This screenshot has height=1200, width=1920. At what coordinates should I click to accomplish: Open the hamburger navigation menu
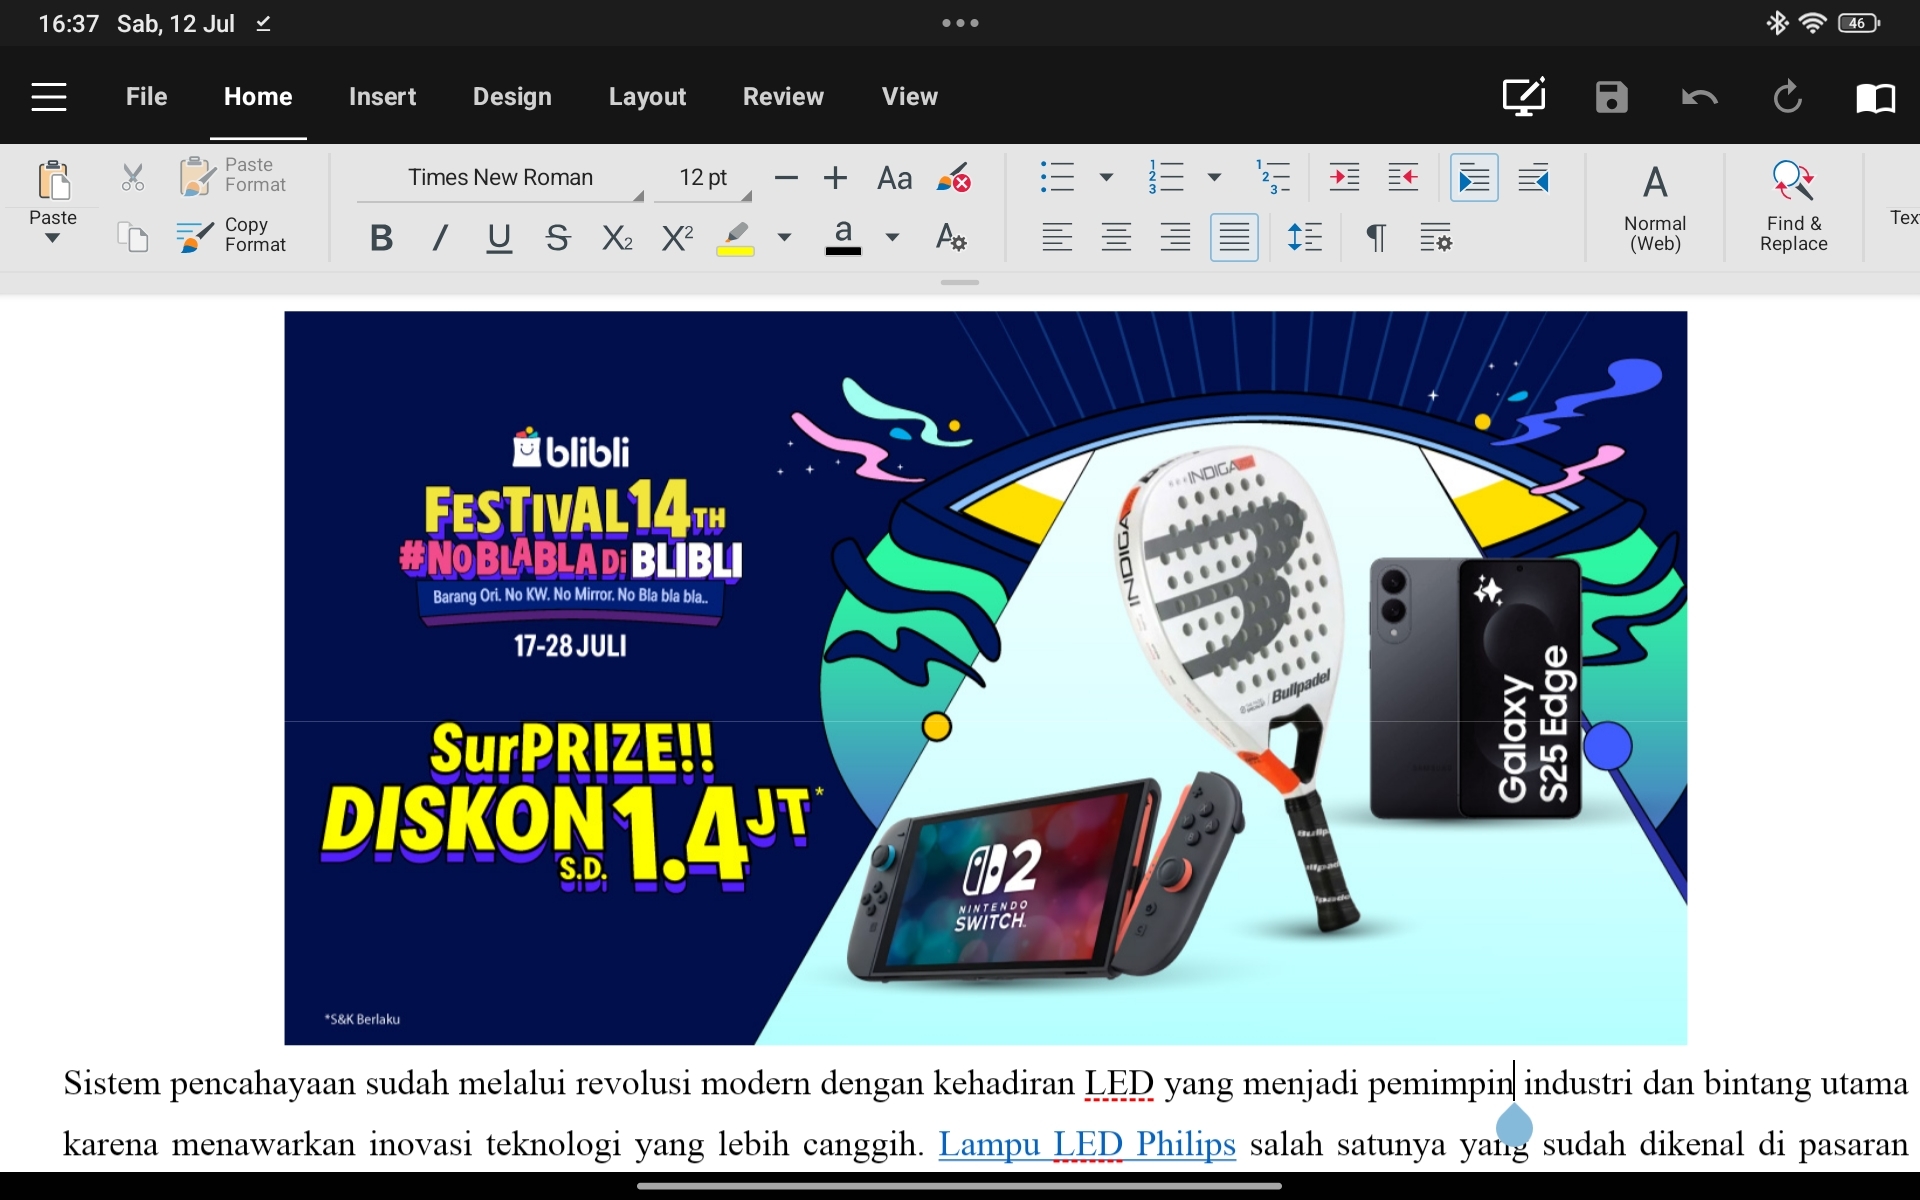click(48, 97)
